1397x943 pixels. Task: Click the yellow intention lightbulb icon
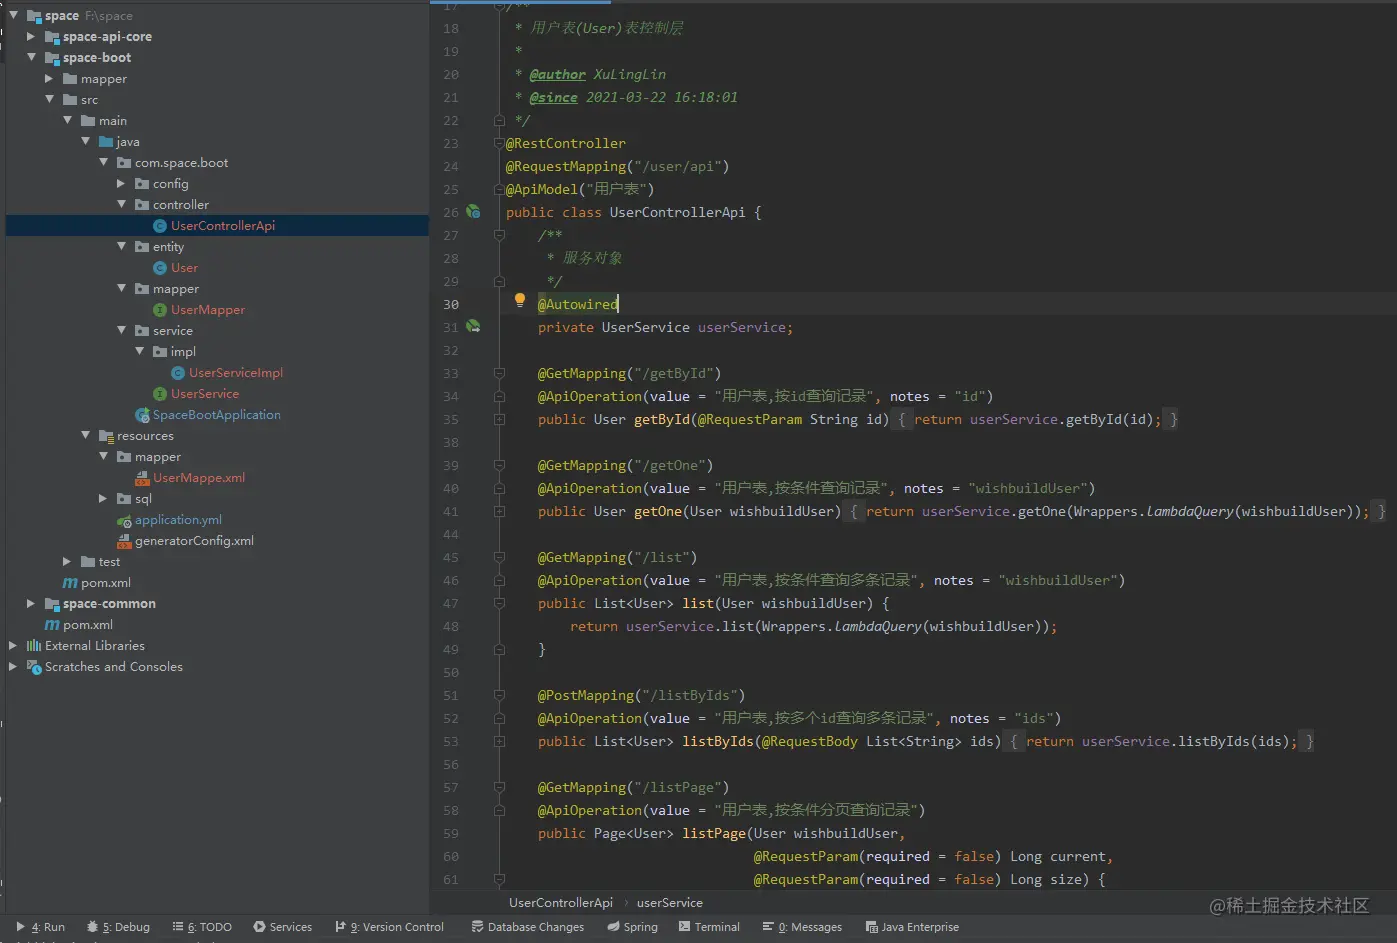(x=520, y=300)
